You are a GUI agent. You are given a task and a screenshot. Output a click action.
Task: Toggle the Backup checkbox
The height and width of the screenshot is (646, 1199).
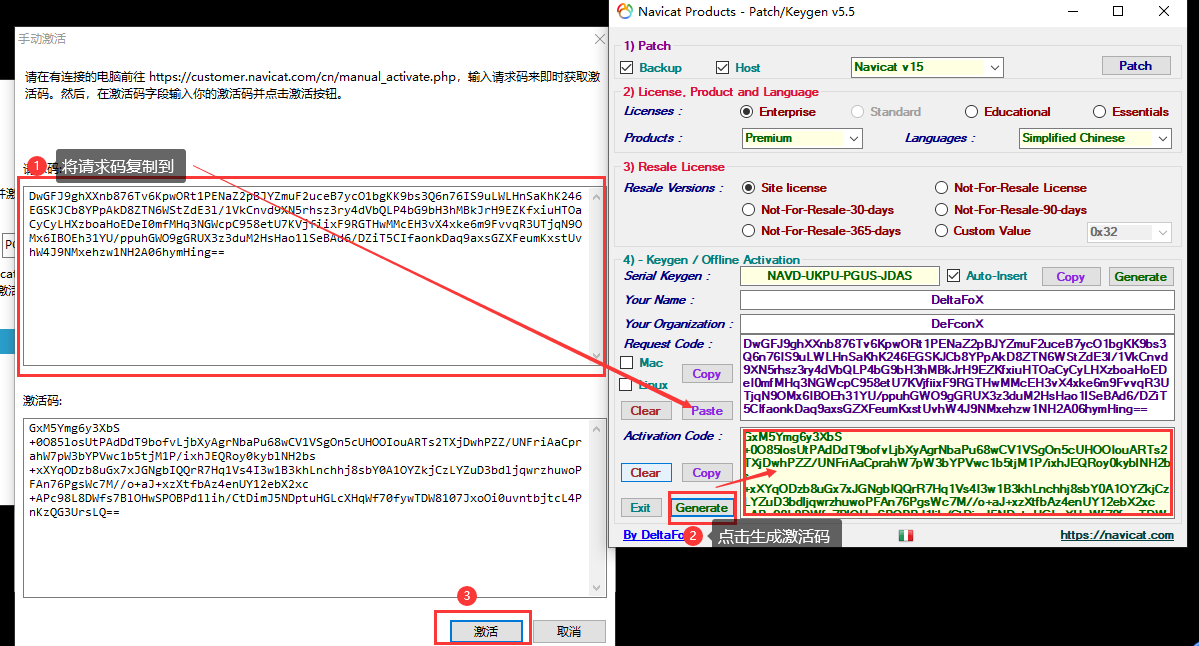click(627, 67)
